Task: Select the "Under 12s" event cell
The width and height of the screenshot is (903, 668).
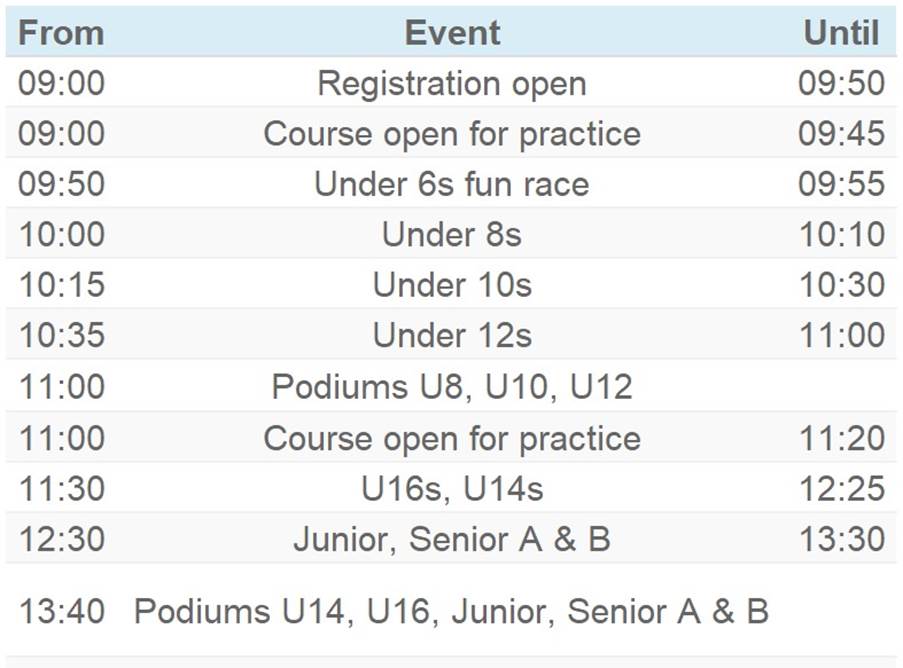Action: click(452, 335)
